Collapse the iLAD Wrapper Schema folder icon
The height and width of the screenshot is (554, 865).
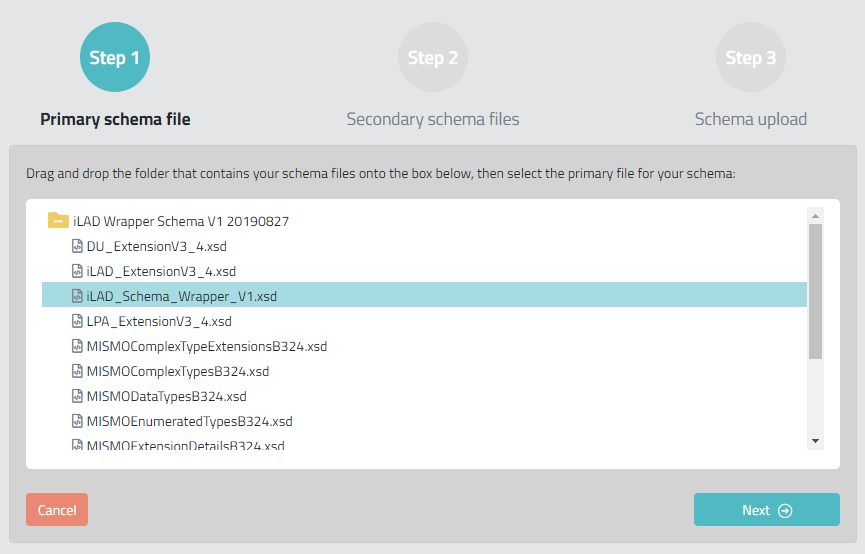pos(58,221)
